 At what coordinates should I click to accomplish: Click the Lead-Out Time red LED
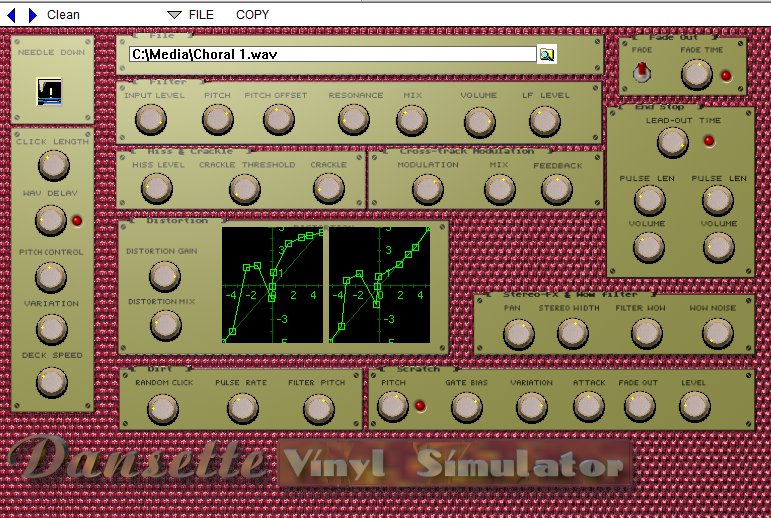pyautogui.click(x=709, y=141)
